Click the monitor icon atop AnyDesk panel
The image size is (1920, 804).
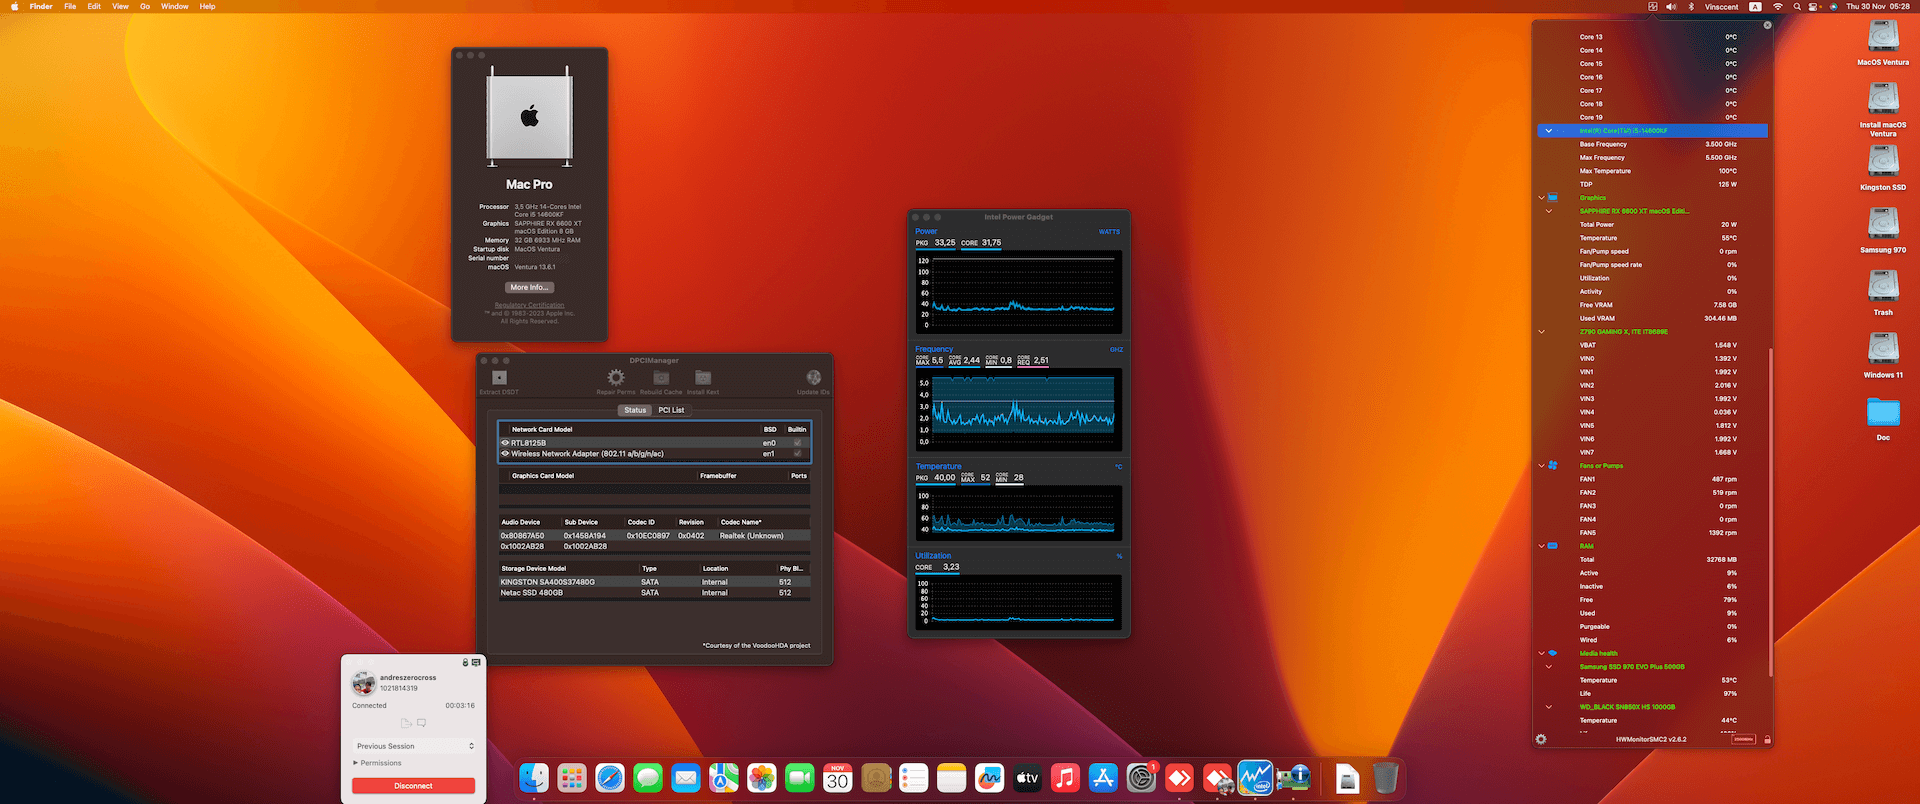click(476, 662)
